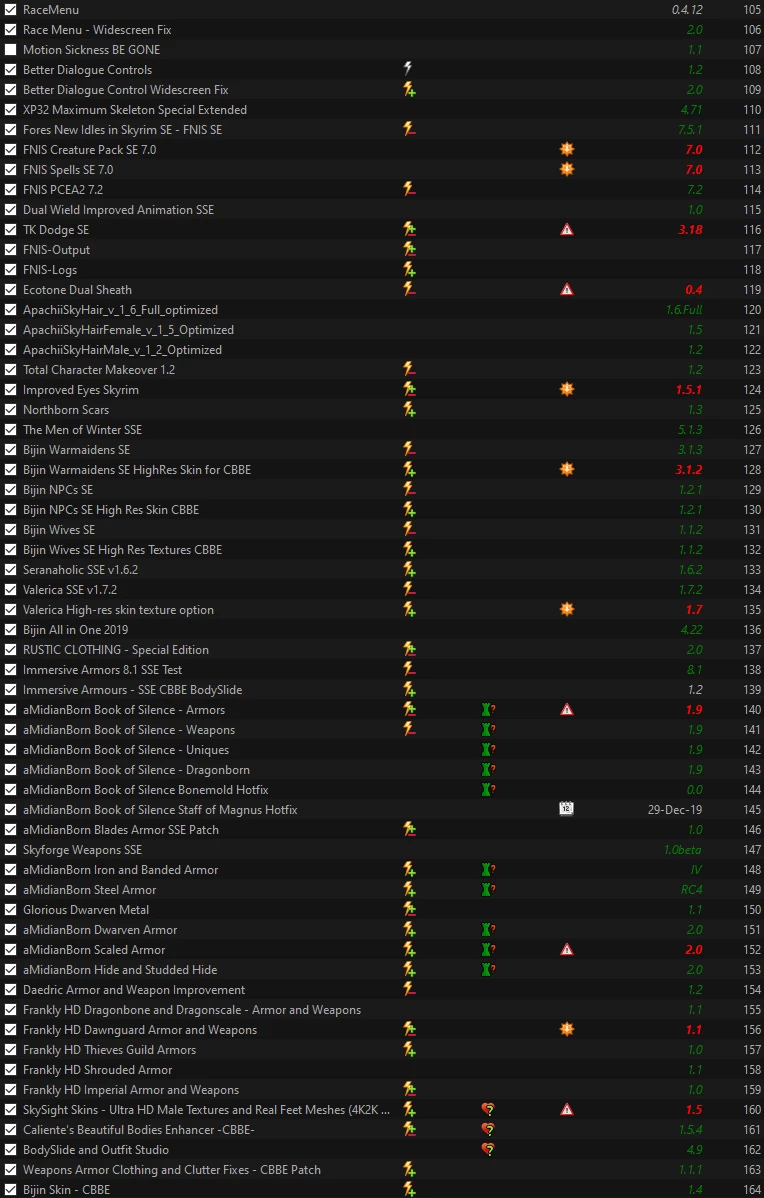
Task: Select the Race Menu - Widescreen Fix mod name
Action: click(x=97, y=30)
